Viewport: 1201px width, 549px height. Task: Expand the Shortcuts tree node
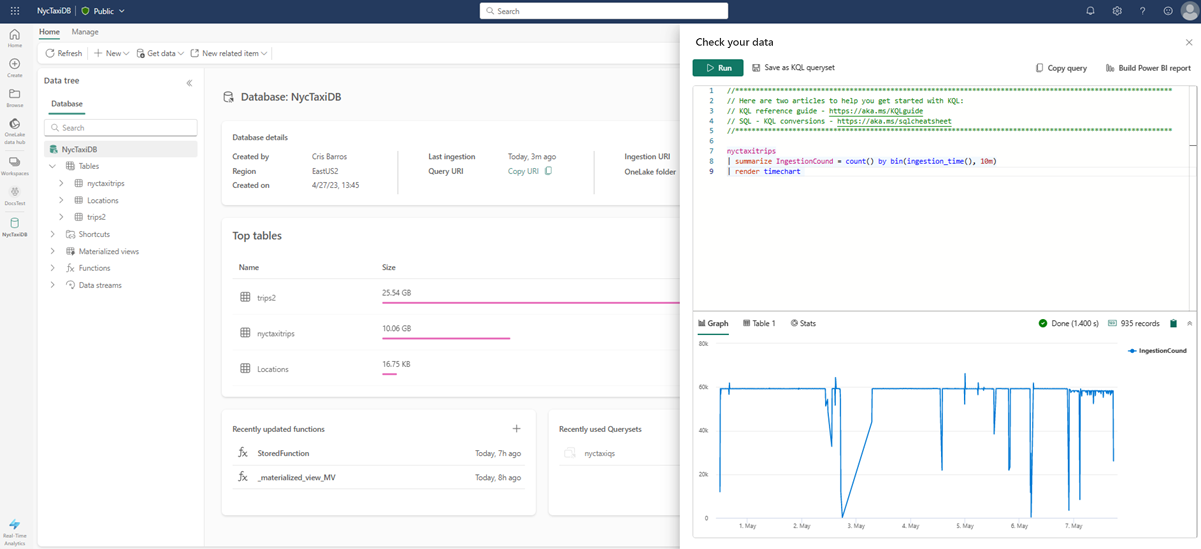[x=53, y=234]
